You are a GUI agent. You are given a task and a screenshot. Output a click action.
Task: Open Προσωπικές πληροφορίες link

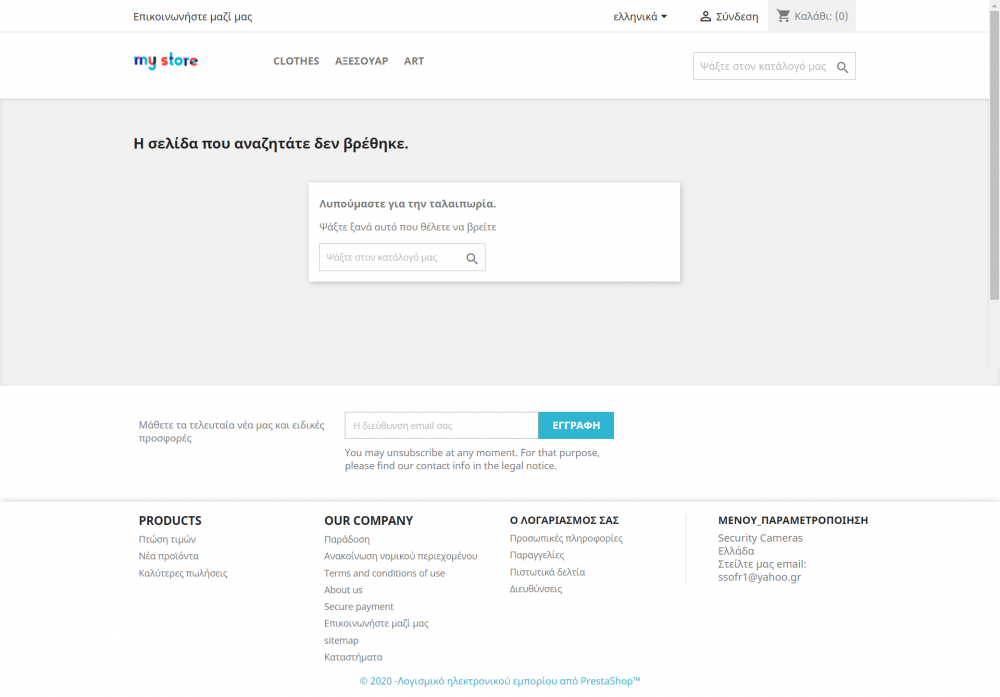pyautogui.click(x=566, y=538)
